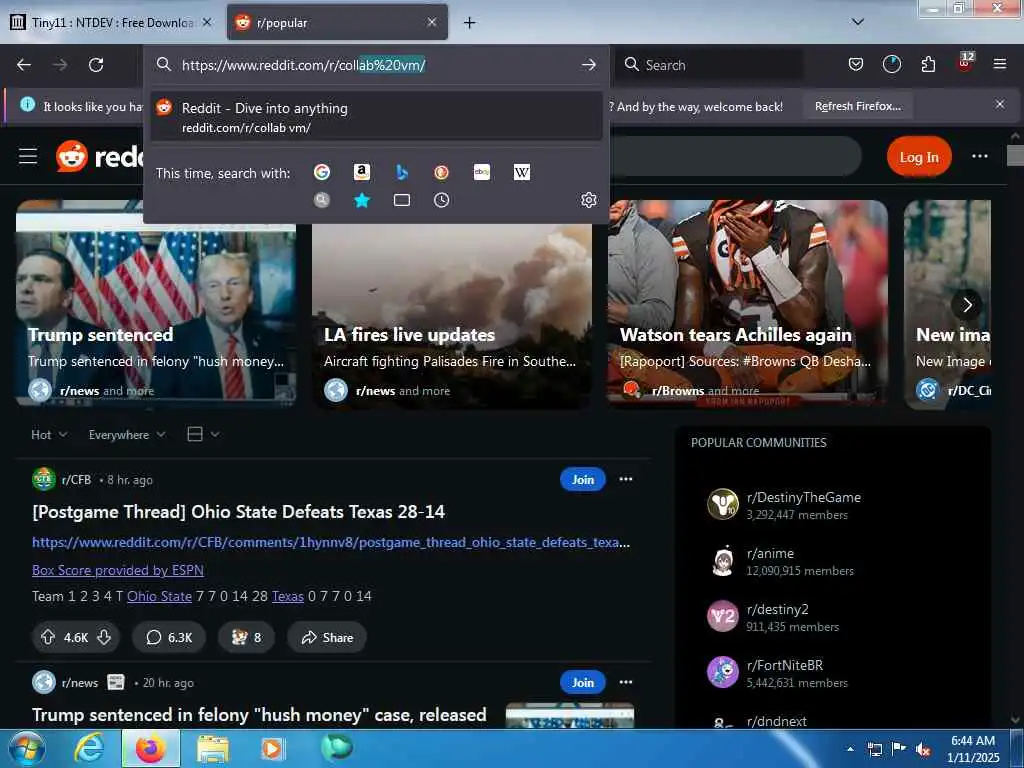Open the card view layout dropdown

coord(203,434)
